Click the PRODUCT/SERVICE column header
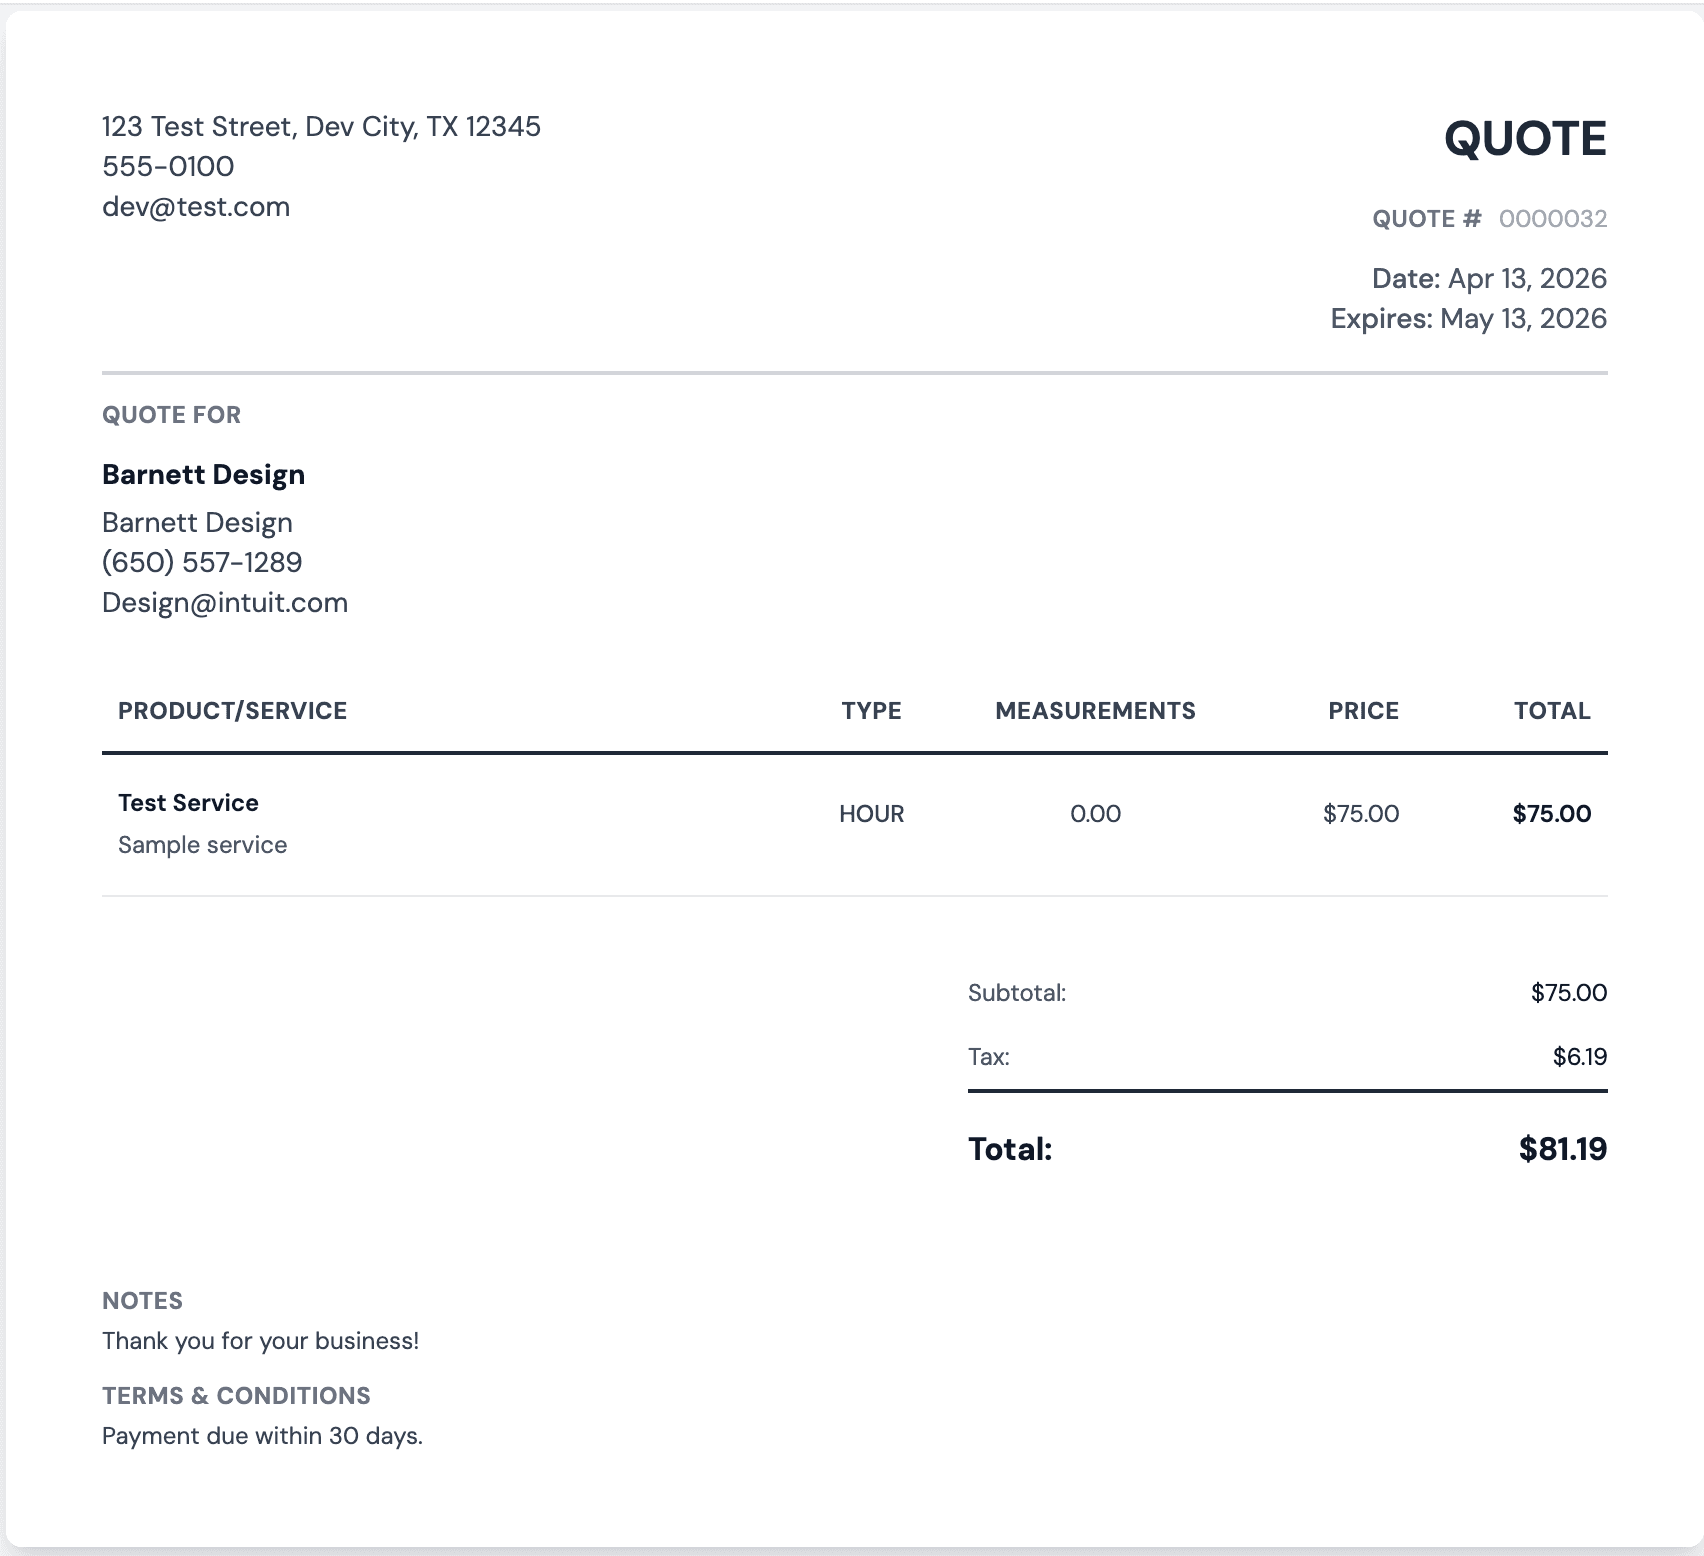Screen dimensions: 1704x1556 click(232, 711)
